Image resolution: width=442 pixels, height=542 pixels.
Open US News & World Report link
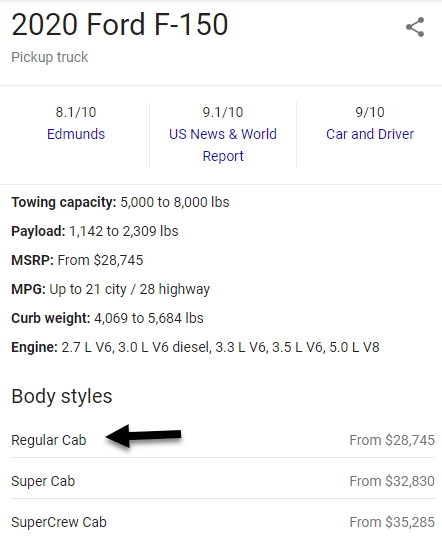click(223, 145)
